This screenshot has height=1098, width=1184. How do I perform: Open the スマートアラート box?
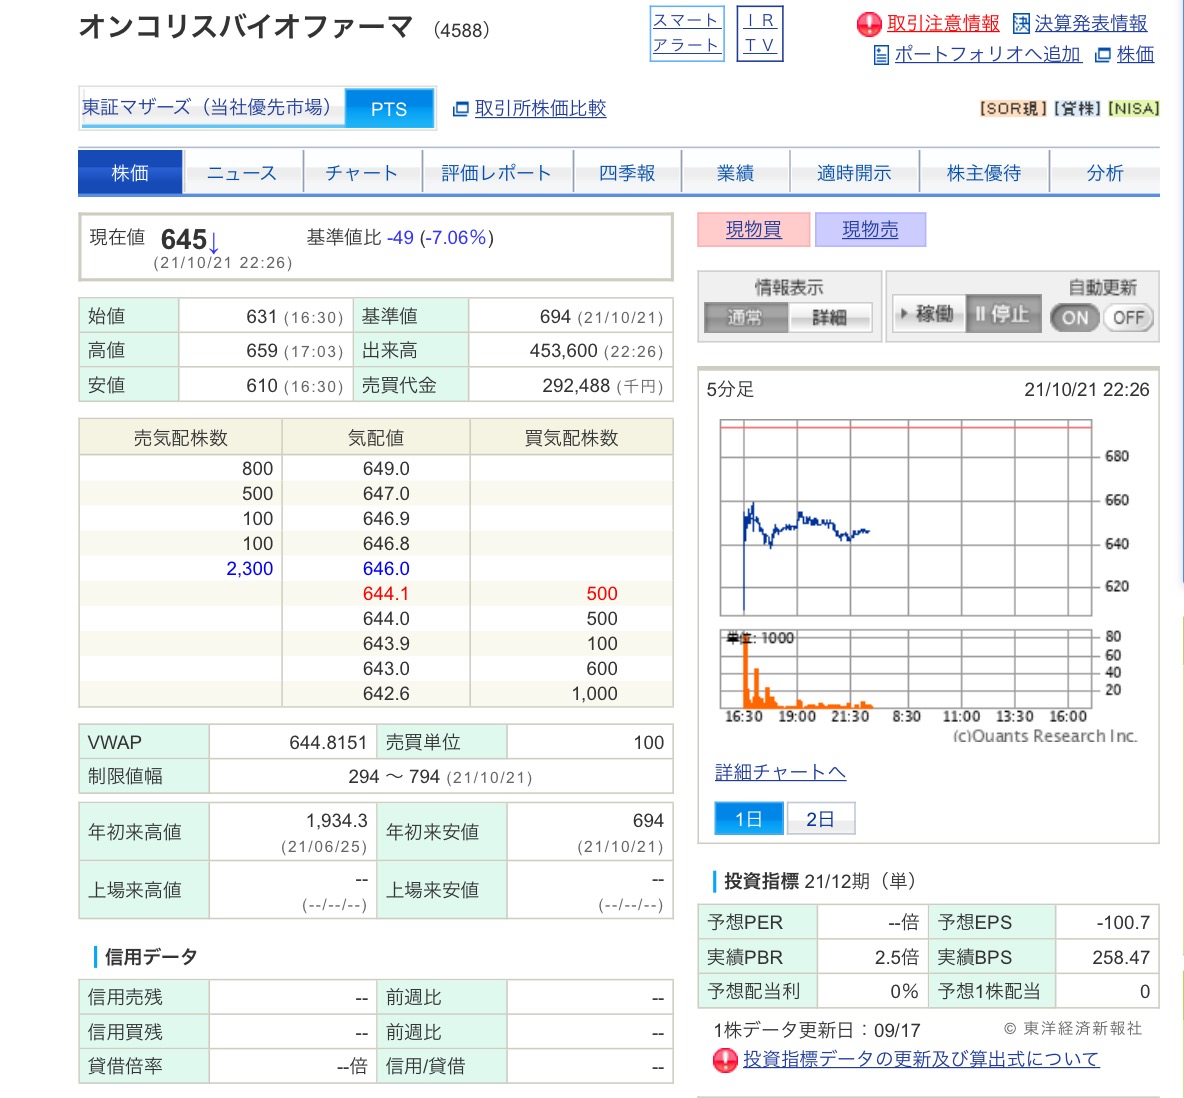(x=686, y=33)
